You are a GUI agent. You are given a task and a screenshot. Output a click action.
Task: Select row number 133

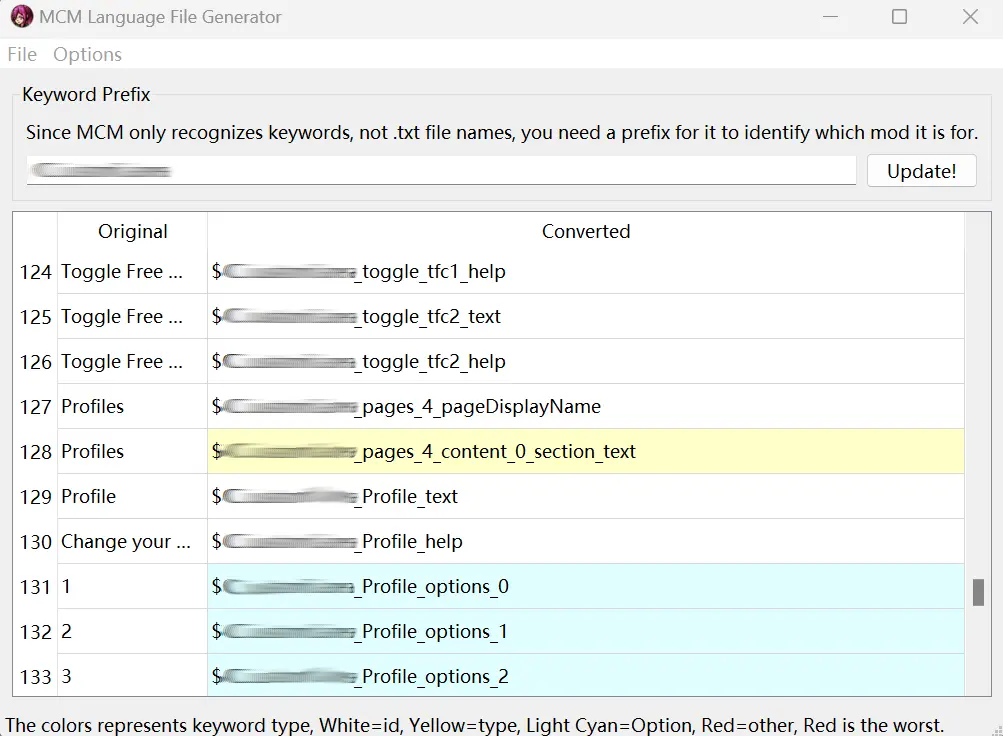(x=35, y=676)
